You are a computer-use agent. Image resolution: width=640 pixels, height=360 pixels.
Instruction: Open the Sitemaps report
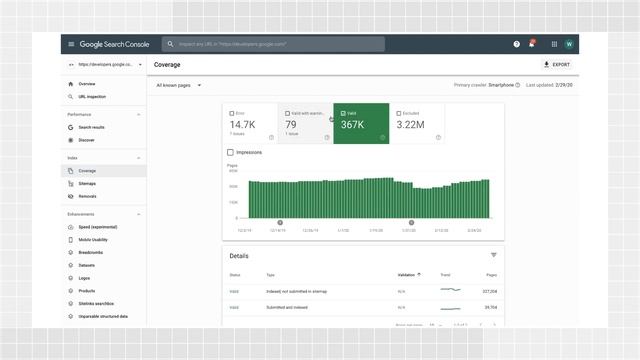(104, 184)
